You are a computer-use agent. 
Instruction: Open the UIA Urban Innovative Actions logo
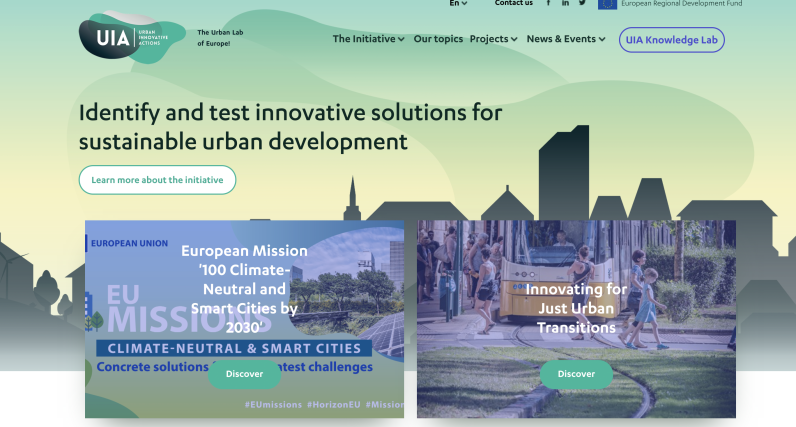[132, 37]
